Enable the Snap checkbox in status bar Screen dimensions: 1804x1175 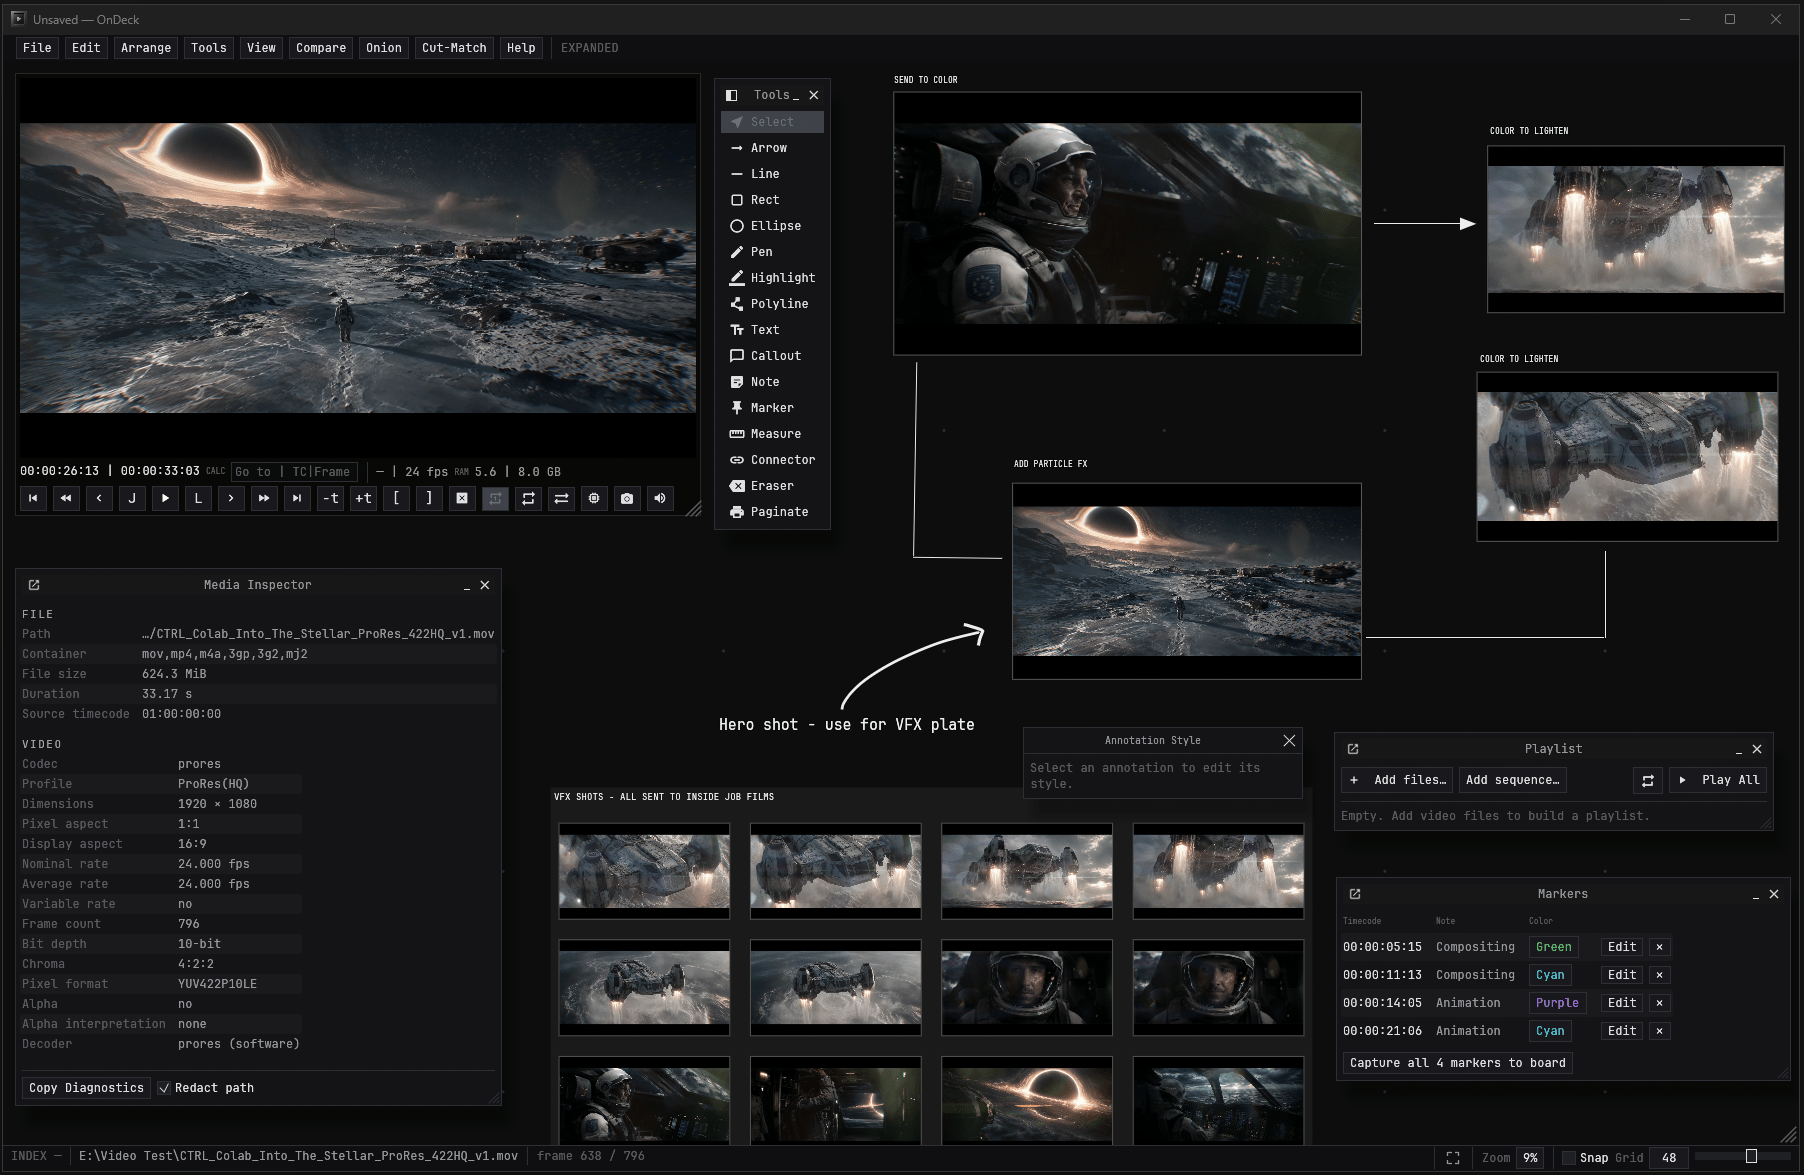[1569, 1158]
